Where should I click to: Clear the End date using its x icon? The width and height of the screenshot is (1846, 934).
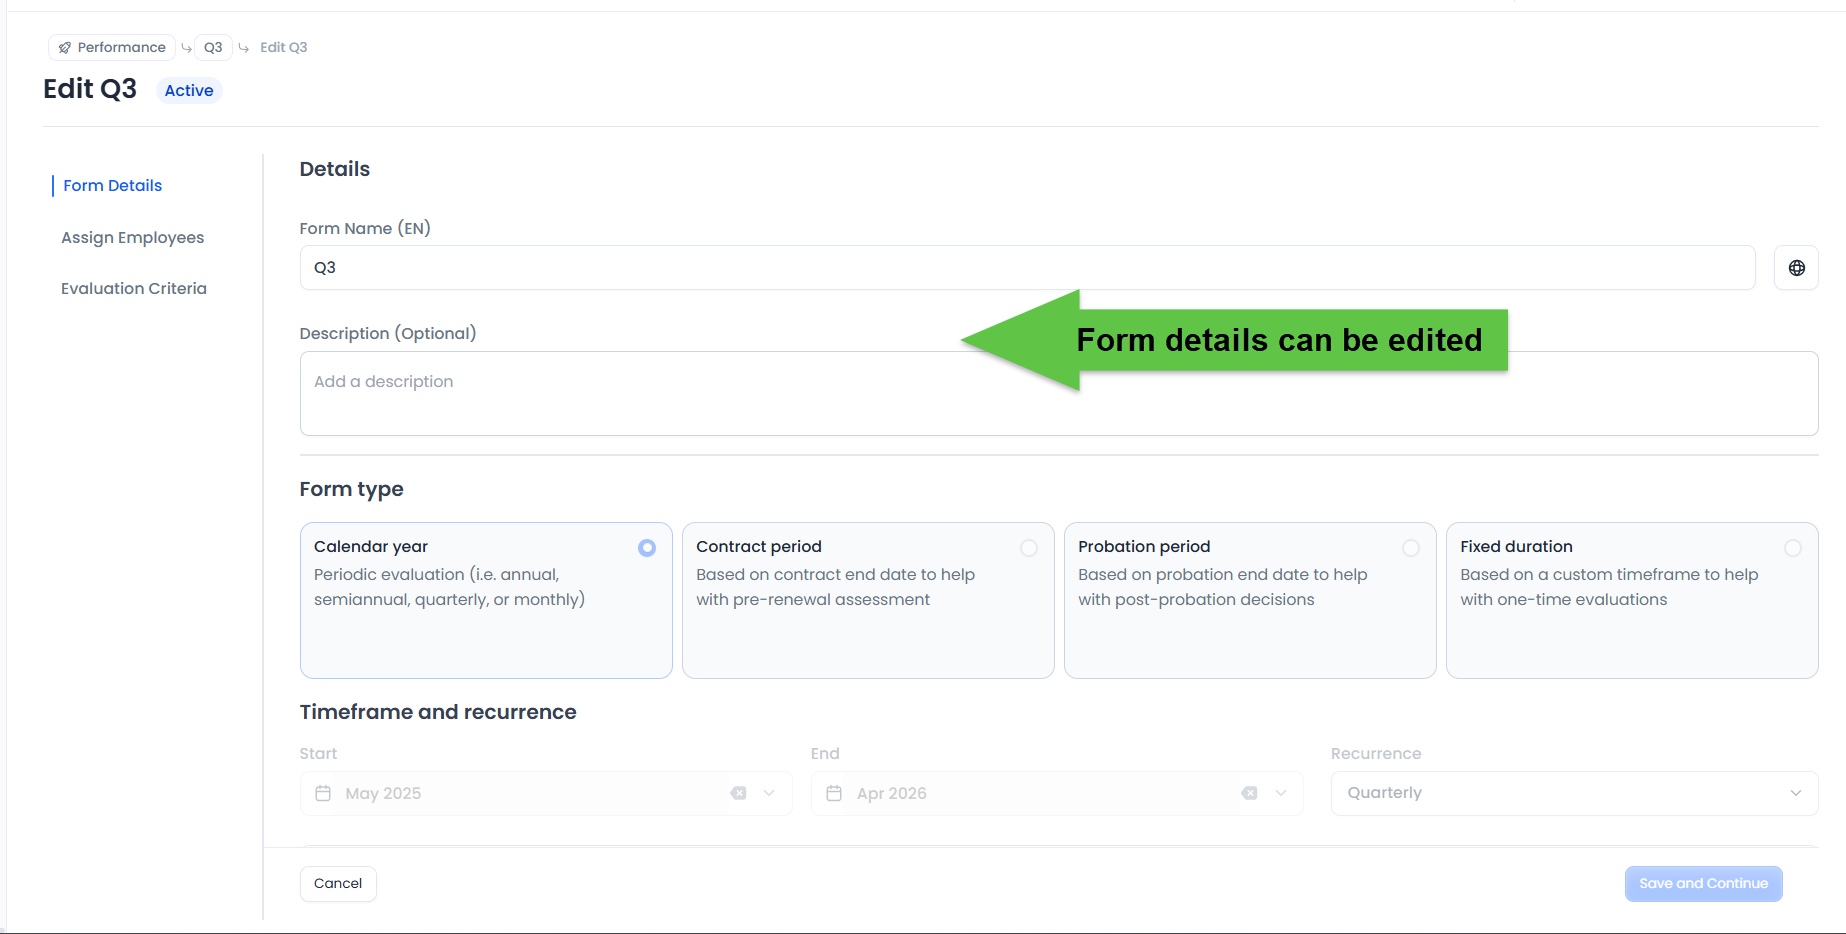point(1249,792)
